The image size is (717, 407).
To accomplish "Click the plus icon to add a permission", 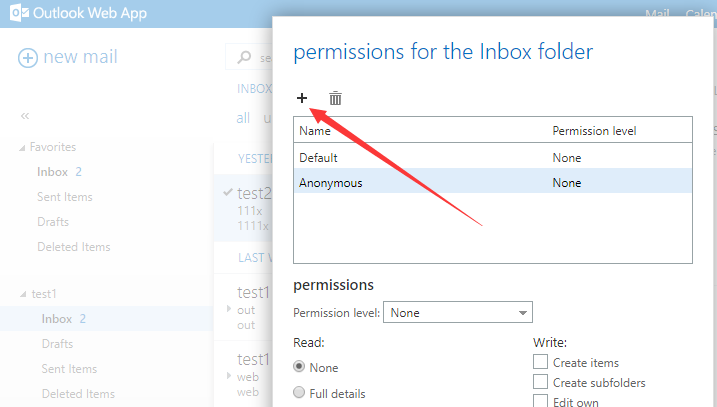I will 302,98.
